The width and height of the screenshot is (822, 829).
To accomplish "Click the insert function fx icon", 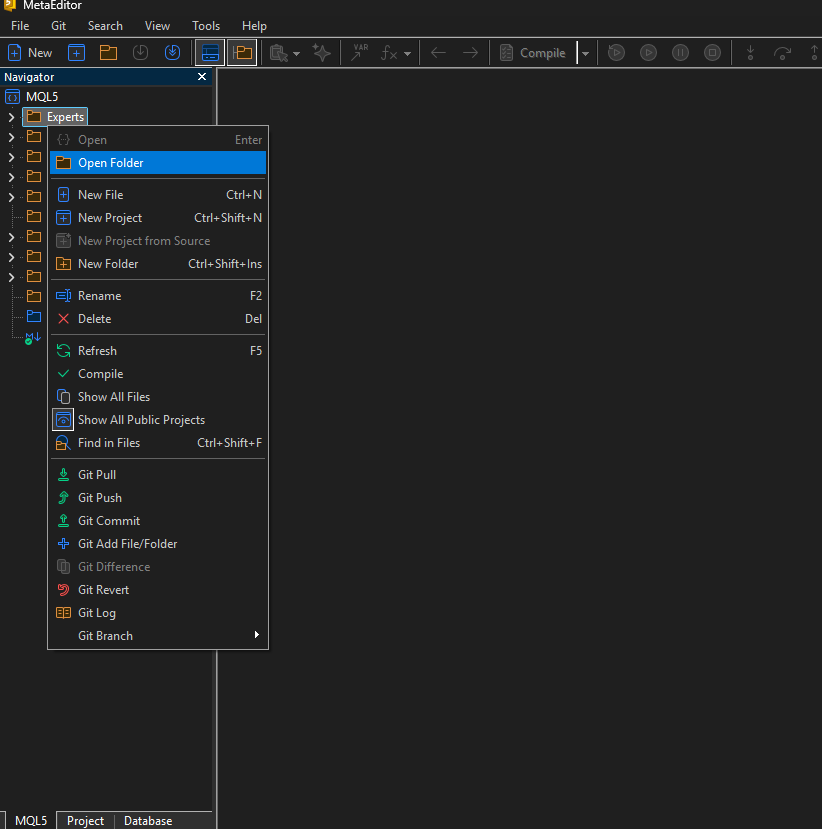I will coord(390,53).
